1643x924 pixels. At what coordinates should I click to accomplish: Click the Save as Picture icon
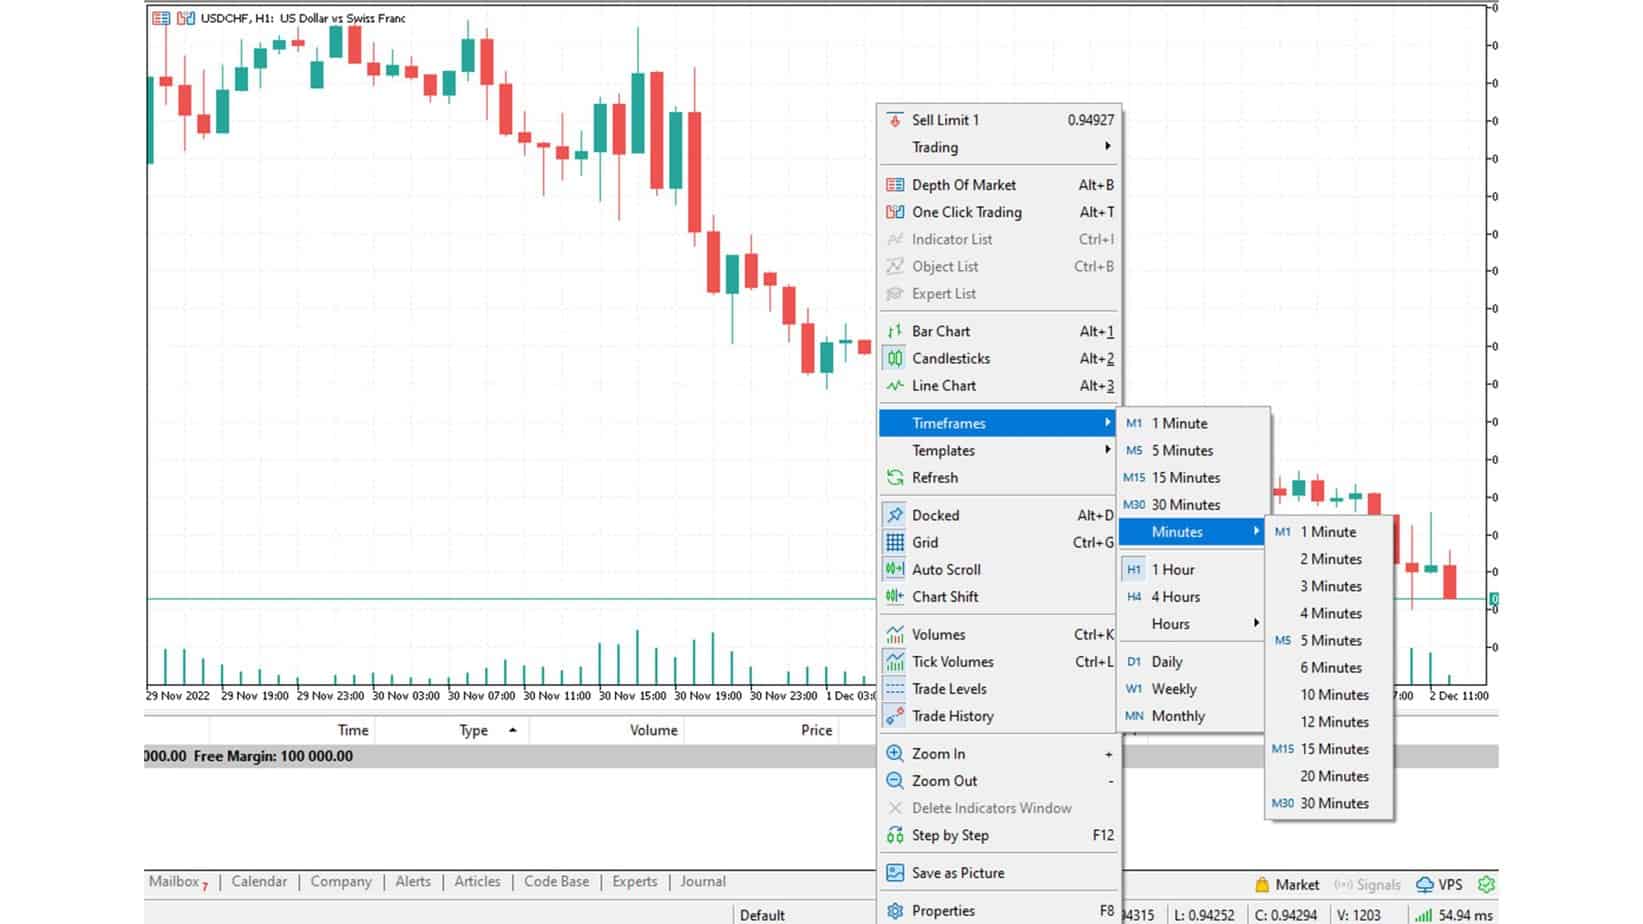pyautogui.click(x=895, y=873)
